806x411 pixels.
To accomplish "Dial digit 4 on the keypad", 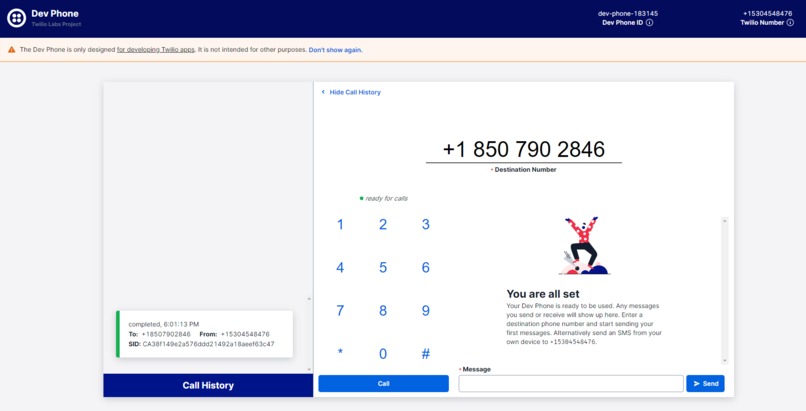I will tap(340, 268).
